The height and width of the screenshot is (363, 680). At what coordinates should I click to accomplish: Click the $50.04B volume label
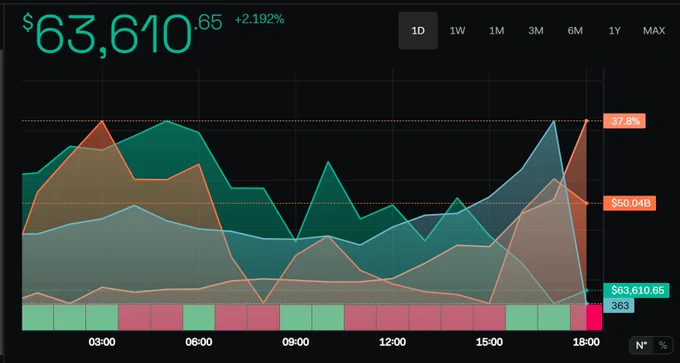click(x=629, y=203)
